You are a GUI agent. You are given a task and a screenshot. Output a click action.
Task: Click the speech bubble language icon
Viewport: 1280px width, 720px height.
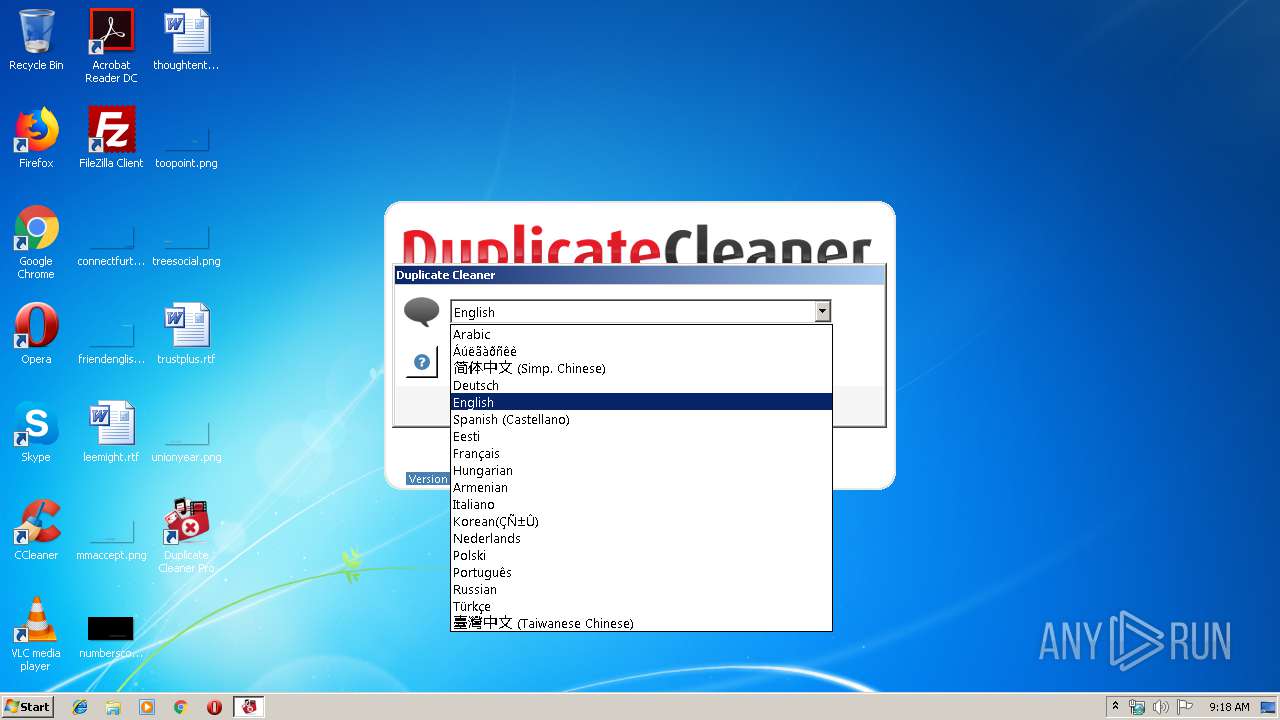coord(421,312)
